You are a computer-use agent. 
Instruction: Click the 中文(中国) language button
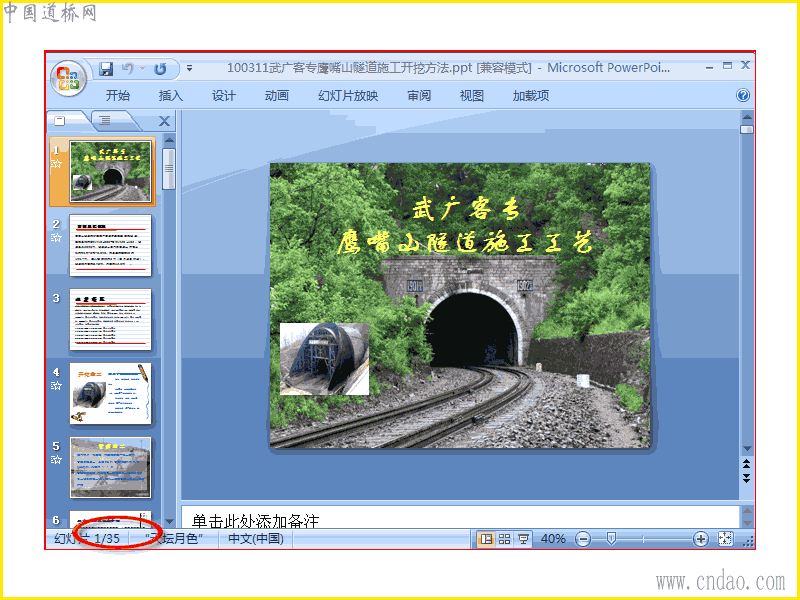click(x=256, y=539)
